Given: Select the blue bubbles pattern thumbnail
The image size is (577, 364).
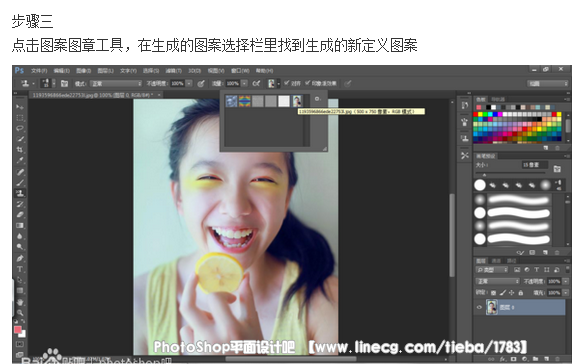Looking at the screenshot, I should pos(231,101).
